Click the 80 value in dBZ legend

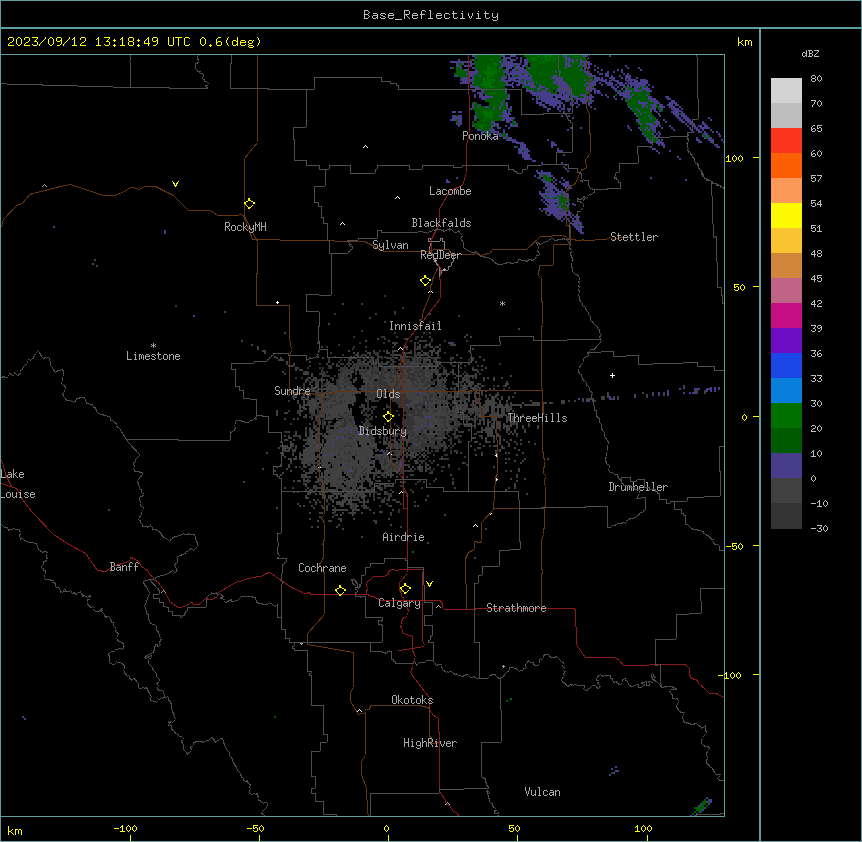click(x=816, y=79)
